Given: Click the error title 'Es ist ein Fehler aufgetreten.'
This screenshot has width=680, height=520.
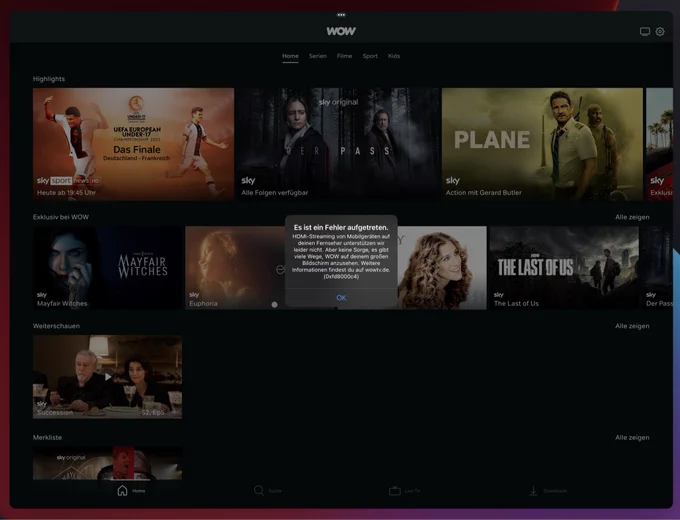Looking at the screenshot, I should tap(341, 227).
